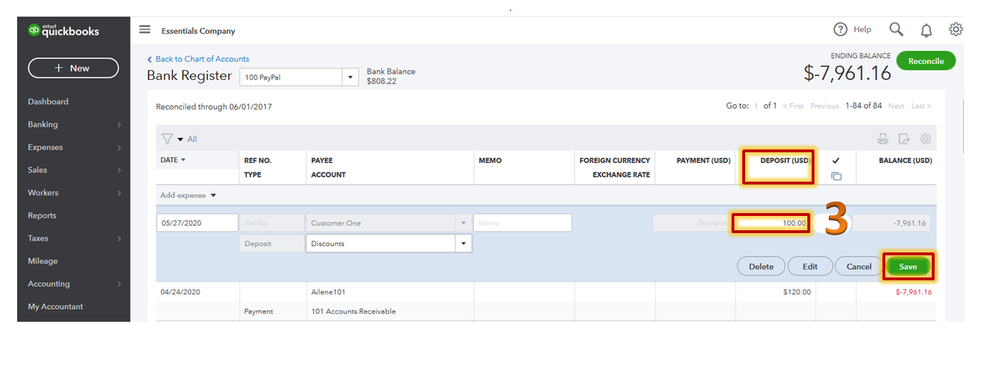Screen dimensions: 999x384
Task: Click the deposit amount field 100.00
Action: pos(771,224)
